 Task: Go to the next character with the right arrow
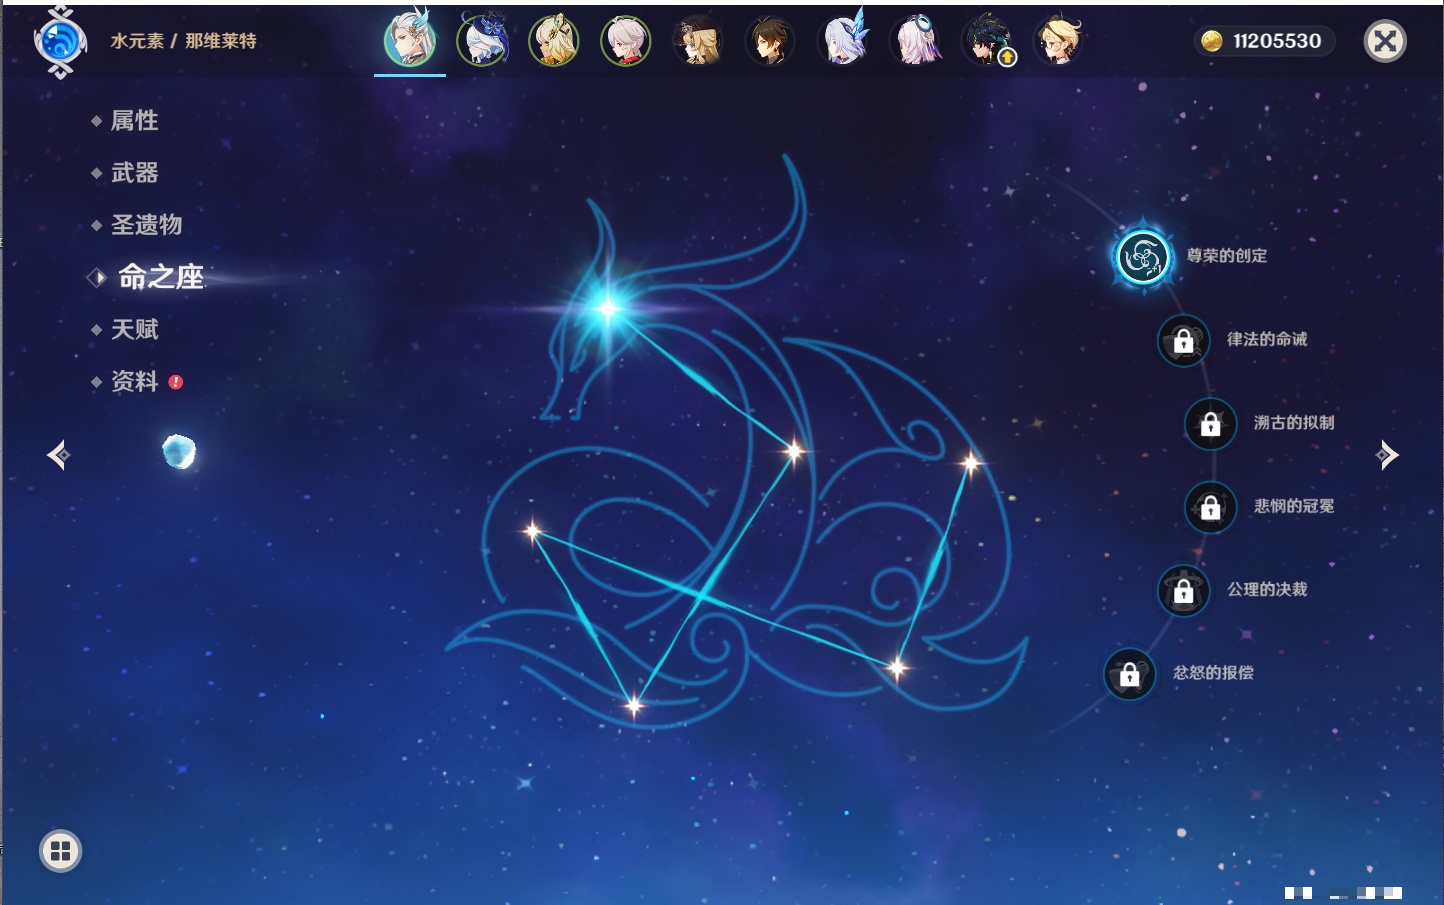[1387, 455]
